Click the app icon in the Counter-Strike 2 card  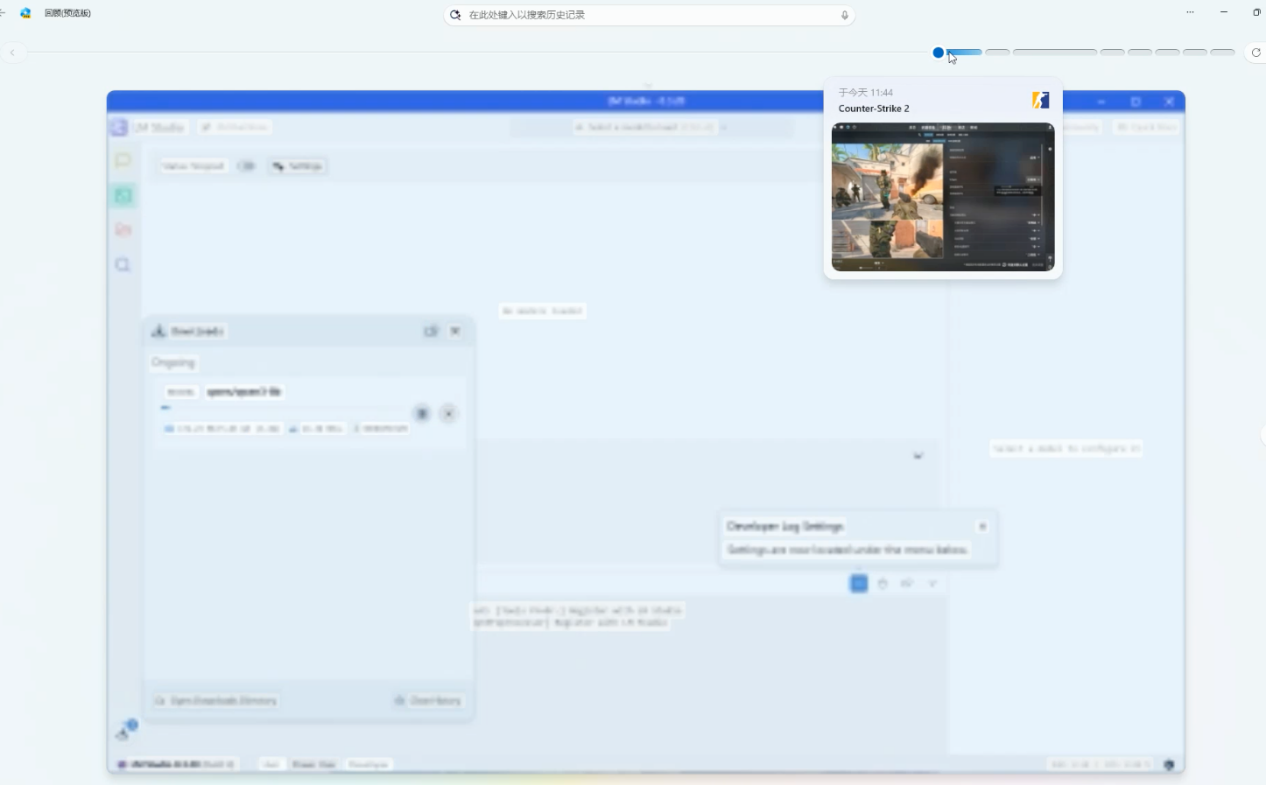pos(1040,100)
